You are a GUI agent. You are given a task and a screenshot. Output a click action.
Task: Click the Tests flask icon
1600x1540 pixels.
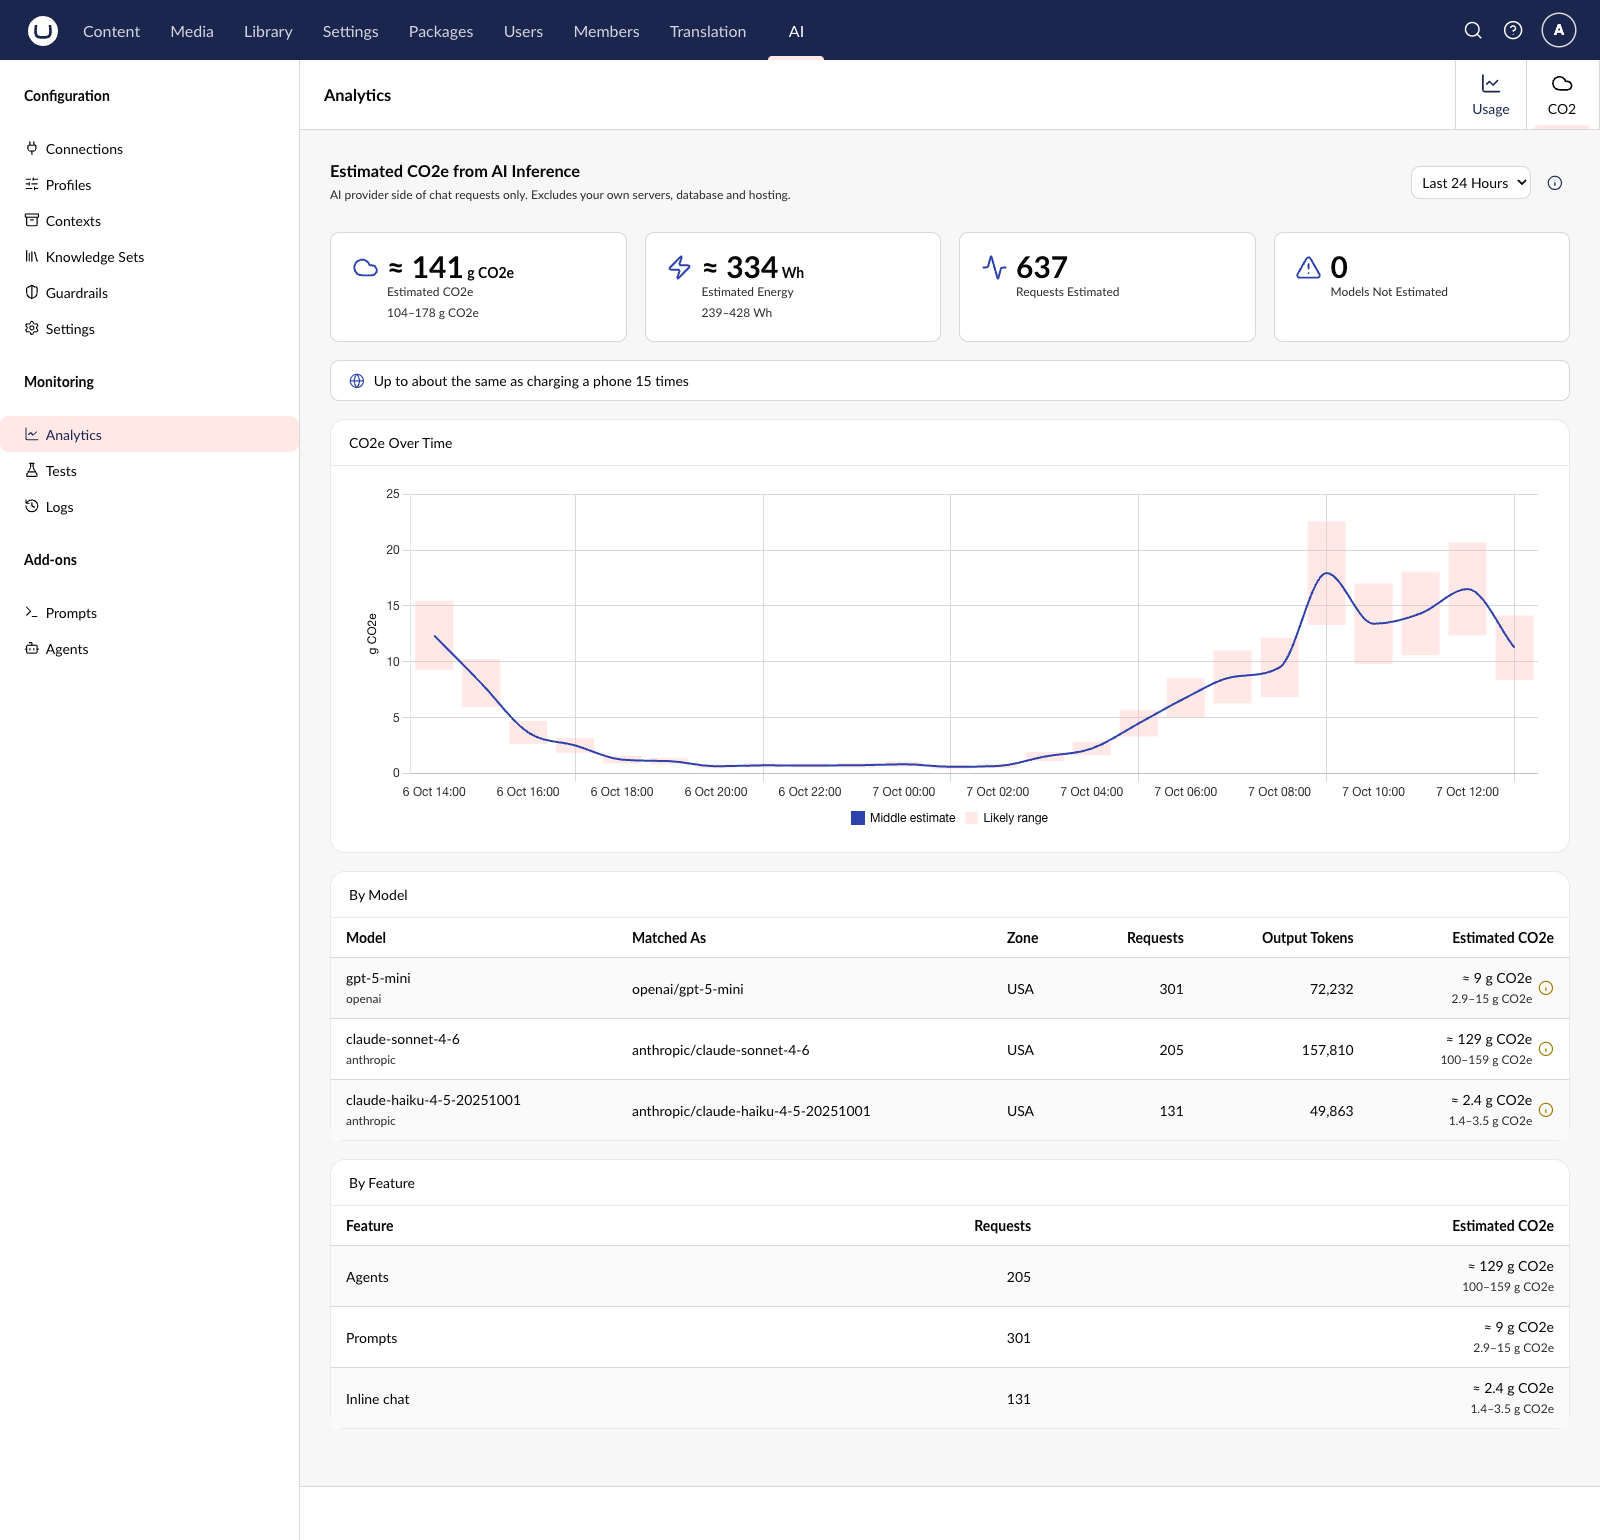(x=32, y=470)
